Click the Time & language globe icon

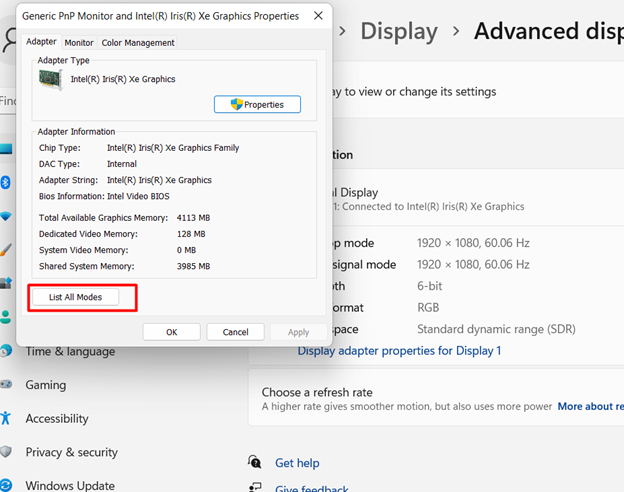tap(5, 351)
